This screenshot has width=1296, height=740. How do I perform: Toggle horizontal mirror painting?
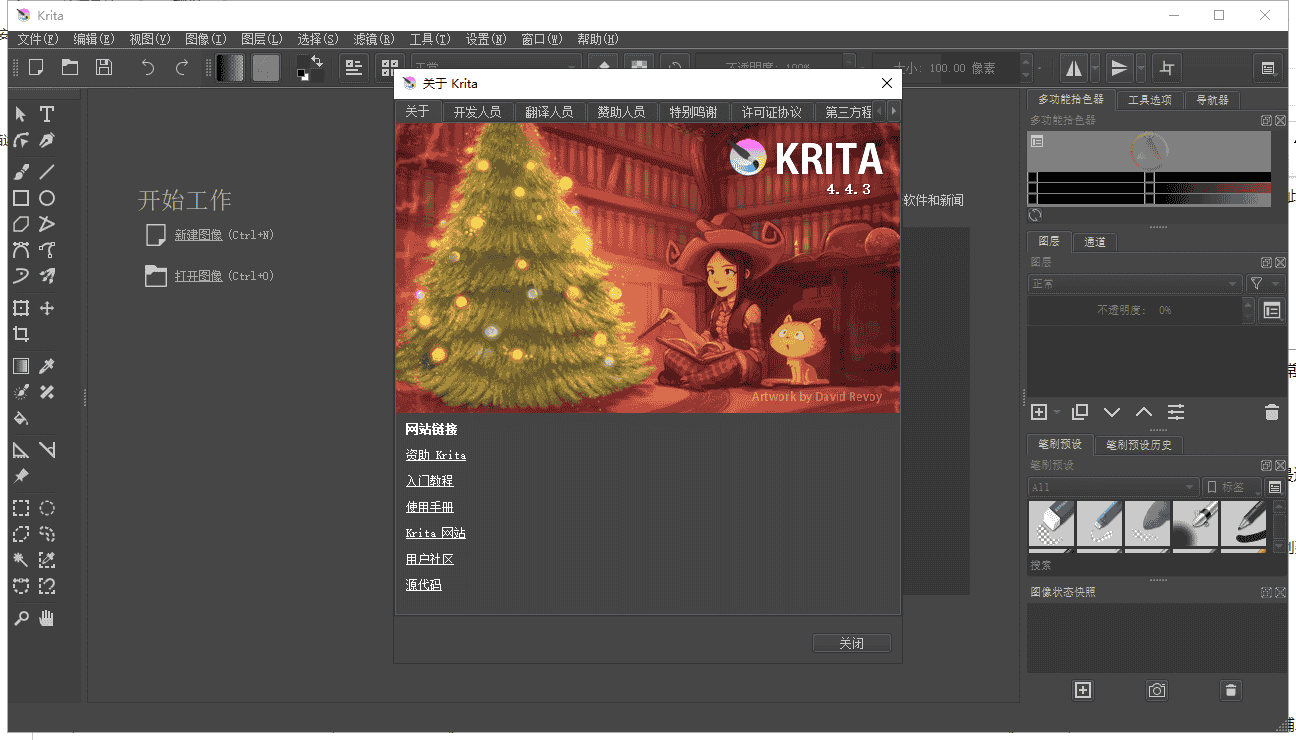1073,67
